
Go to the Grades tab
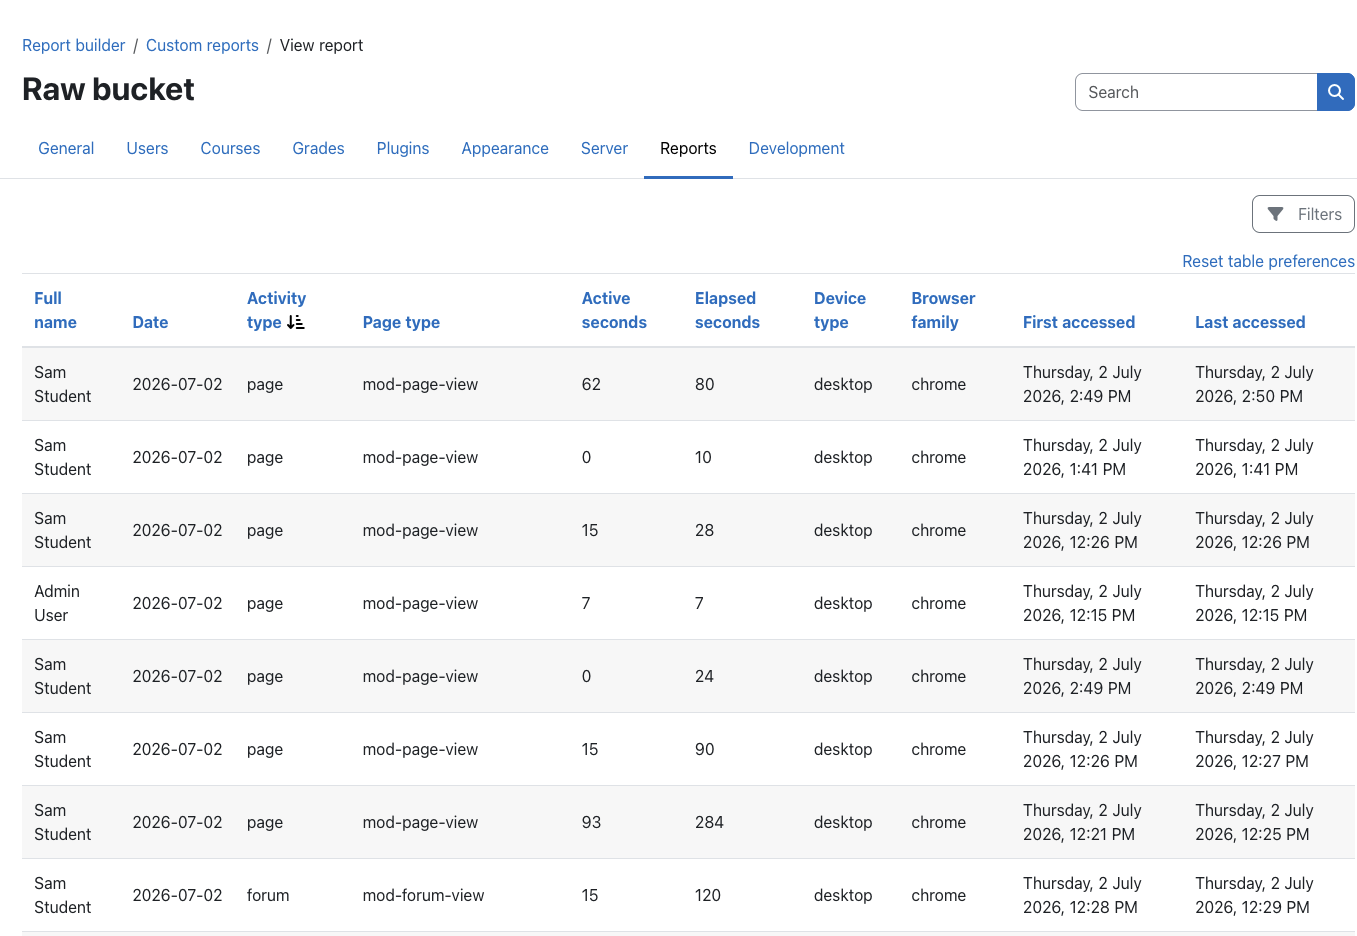pyautogui.click(x=318, y=148)
